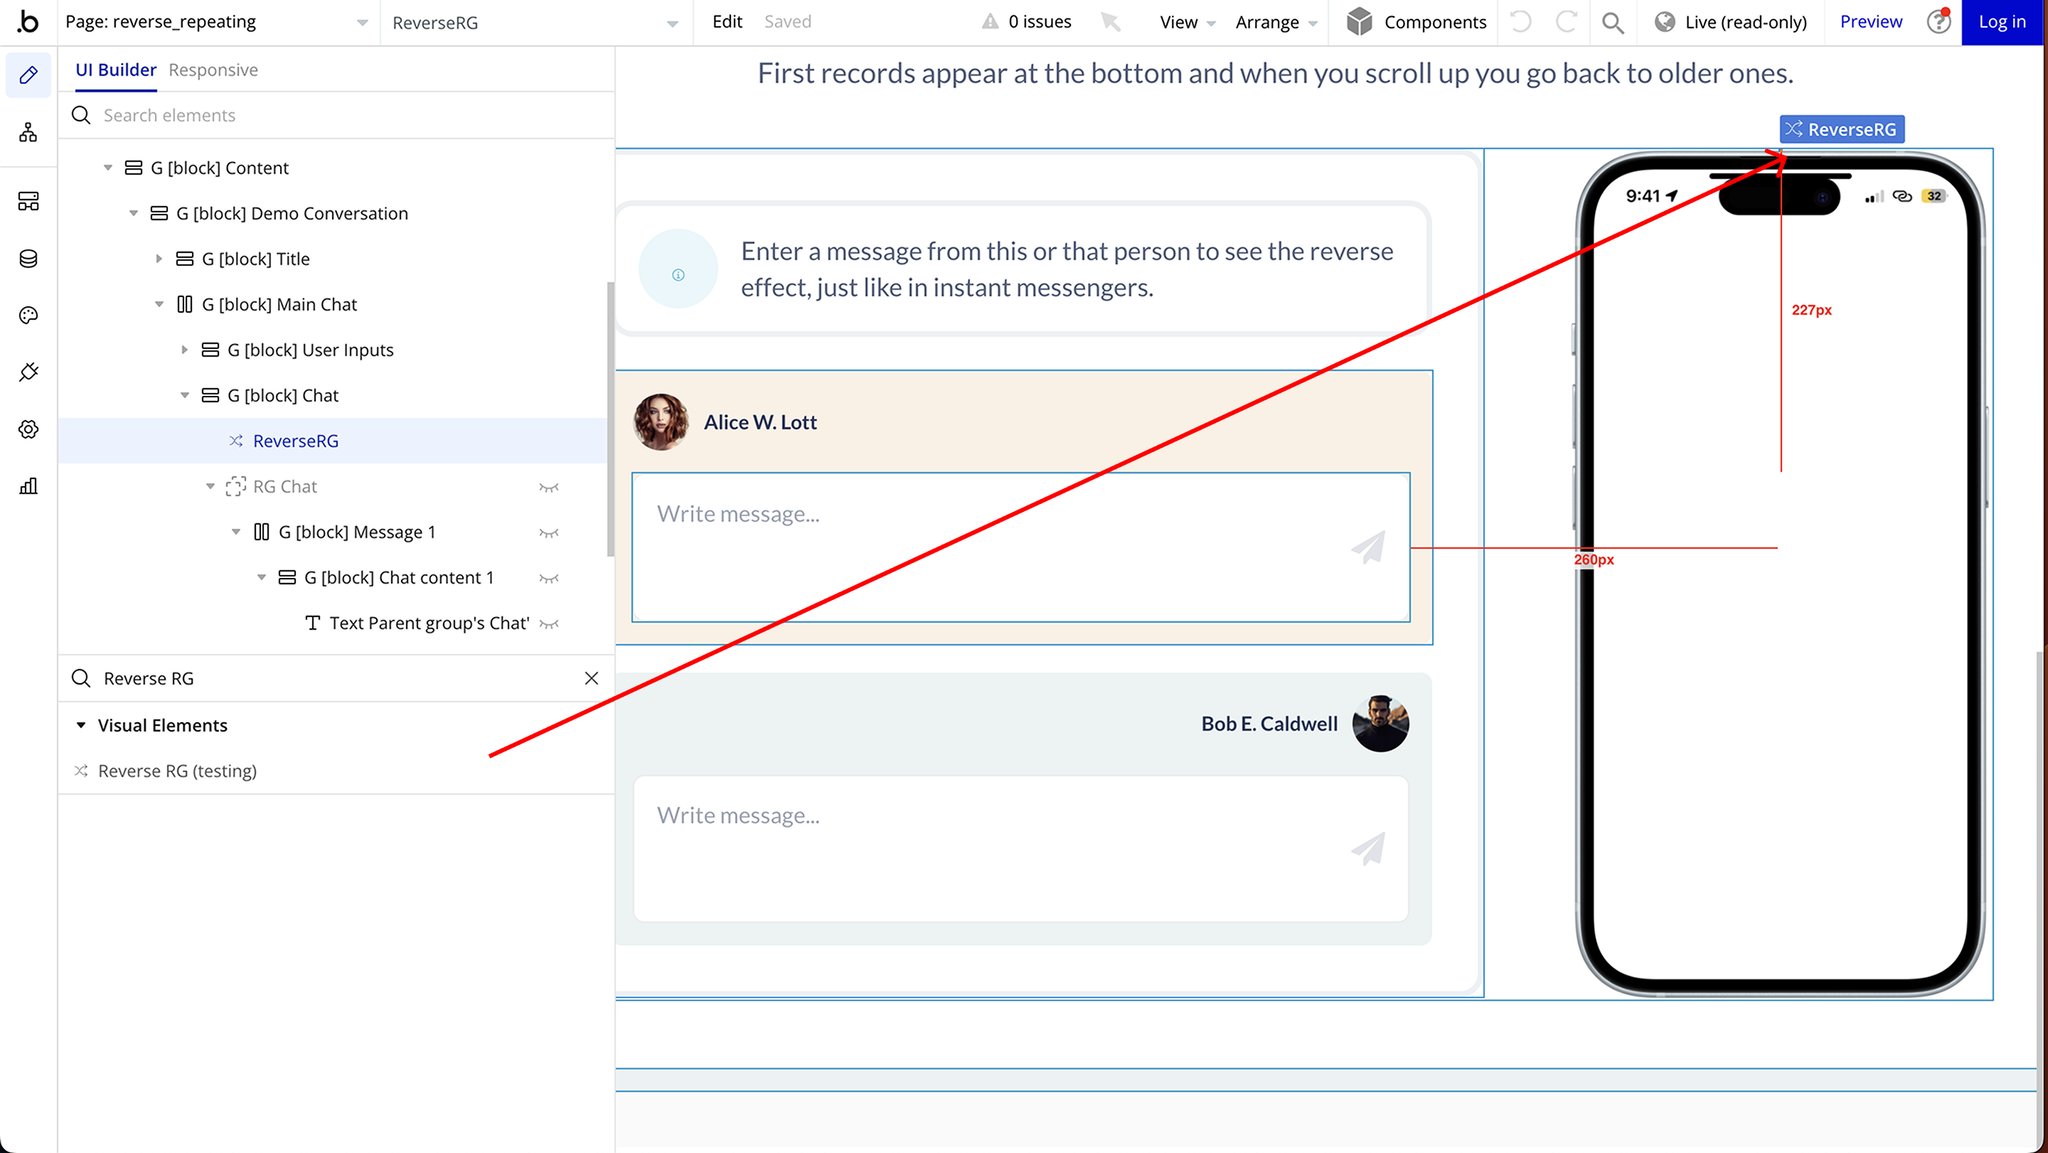Click the Preview link
Screen dimensions: 2048x1153
(x=1870, y=22)
